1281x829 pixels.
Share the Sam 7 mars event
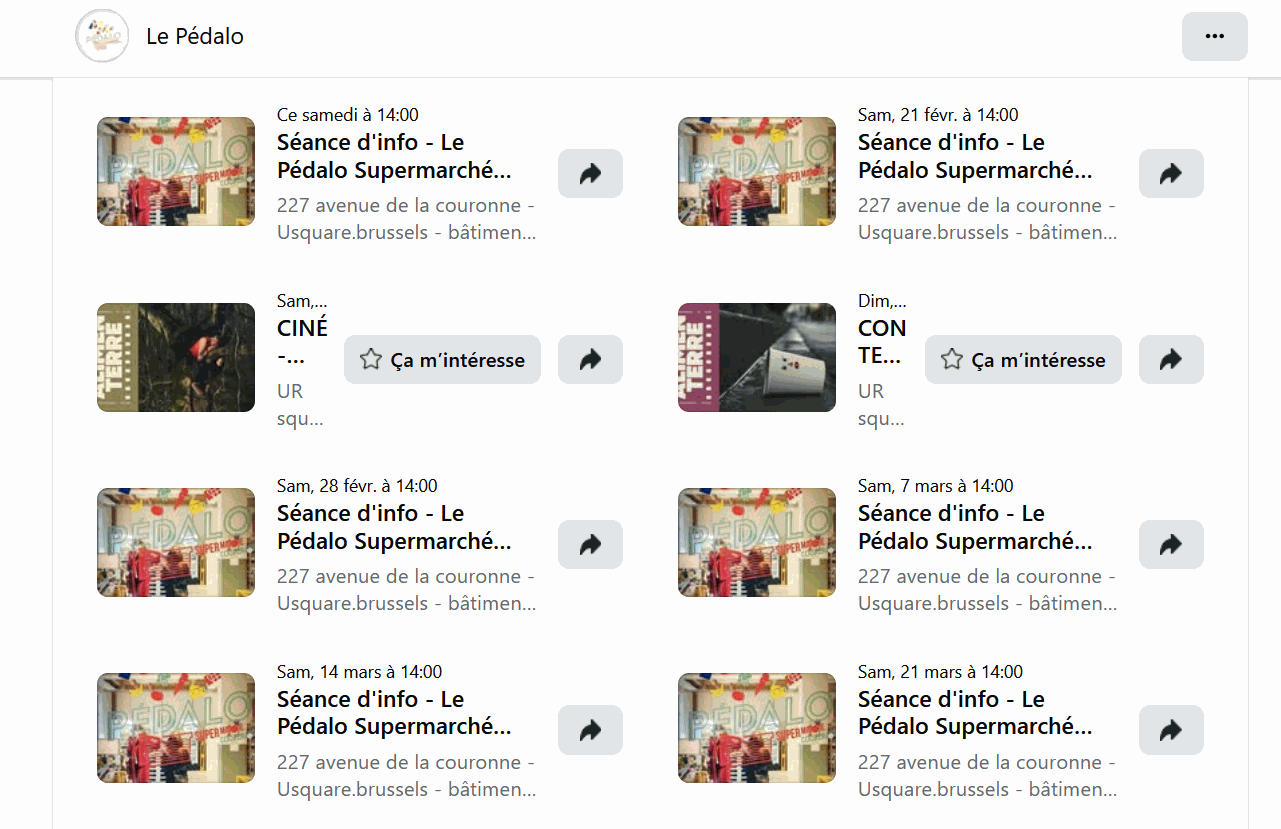[1171, 545]
